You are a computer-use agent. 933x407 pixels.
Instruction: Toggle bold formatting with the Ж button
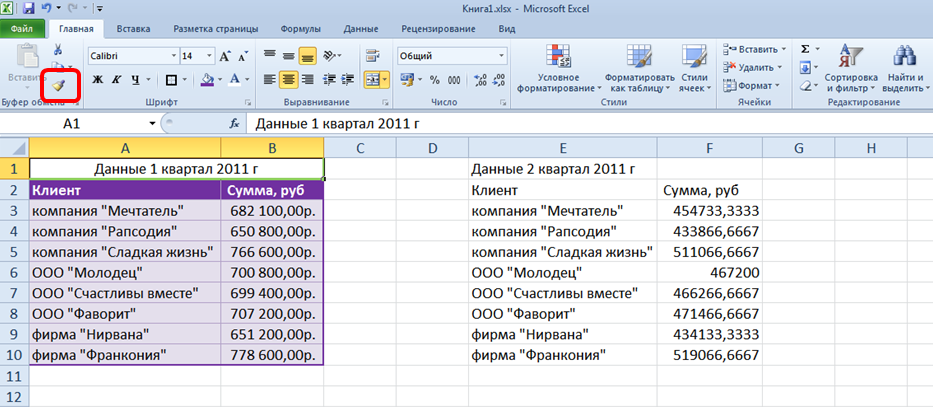pos(97,80)
